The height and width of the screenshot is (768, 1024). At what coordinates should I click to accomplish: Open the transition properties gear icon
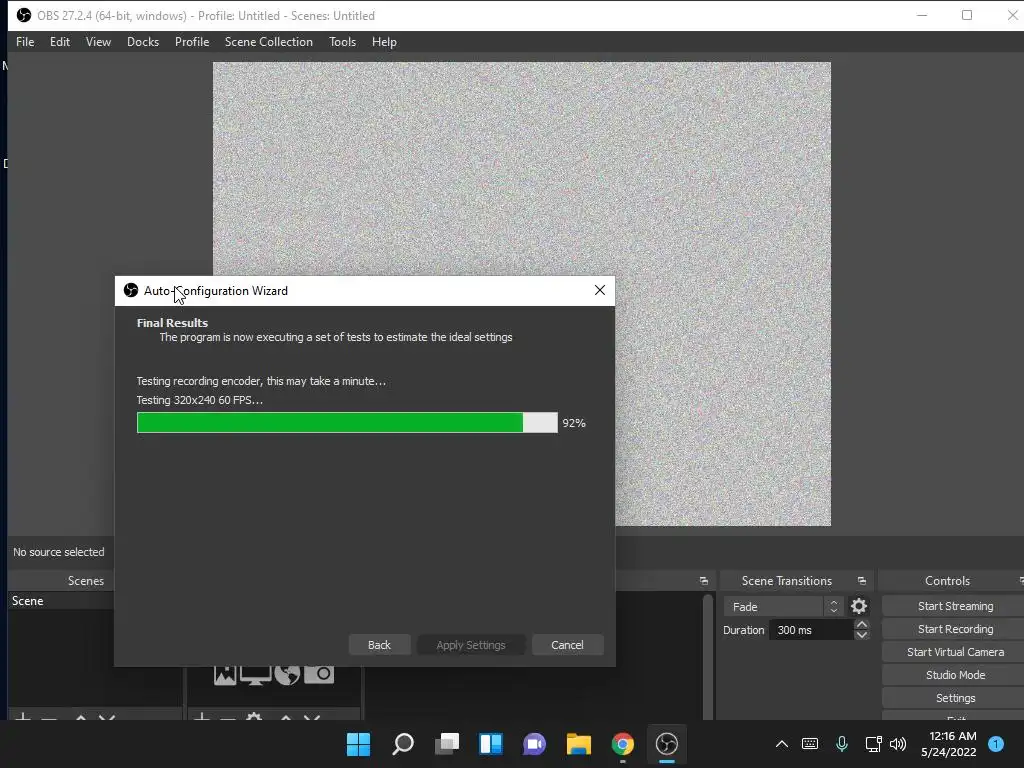pos(859,607)
